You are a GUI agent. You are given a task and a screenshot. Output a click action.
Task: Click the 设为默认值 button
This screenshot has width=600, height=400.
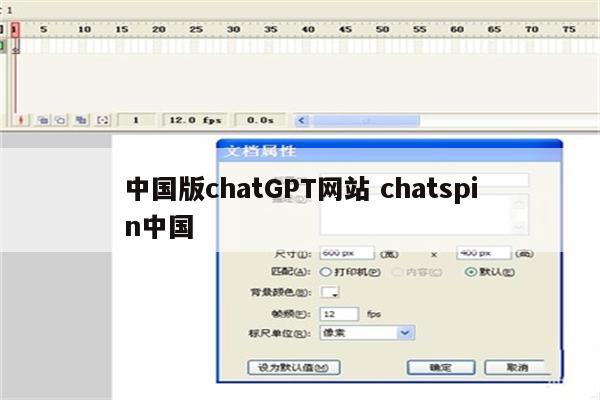pos(293,367)
